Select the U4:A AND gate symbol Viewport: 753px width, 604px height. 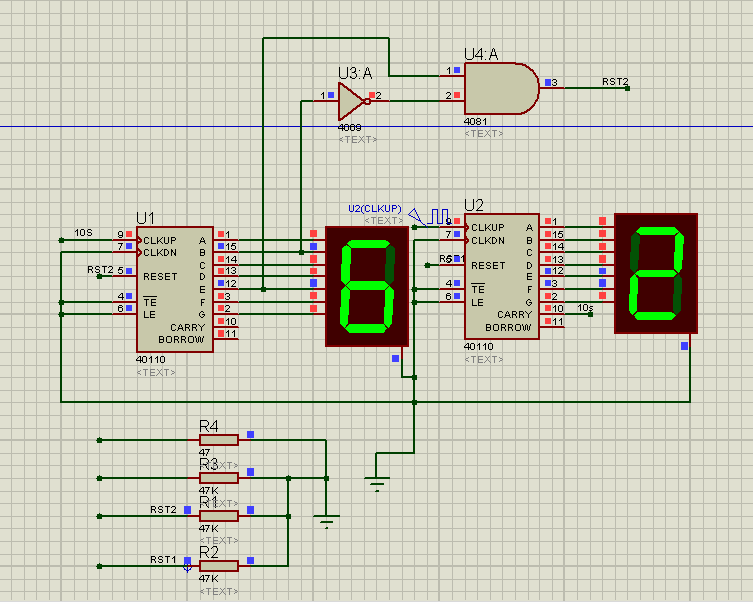501,88
